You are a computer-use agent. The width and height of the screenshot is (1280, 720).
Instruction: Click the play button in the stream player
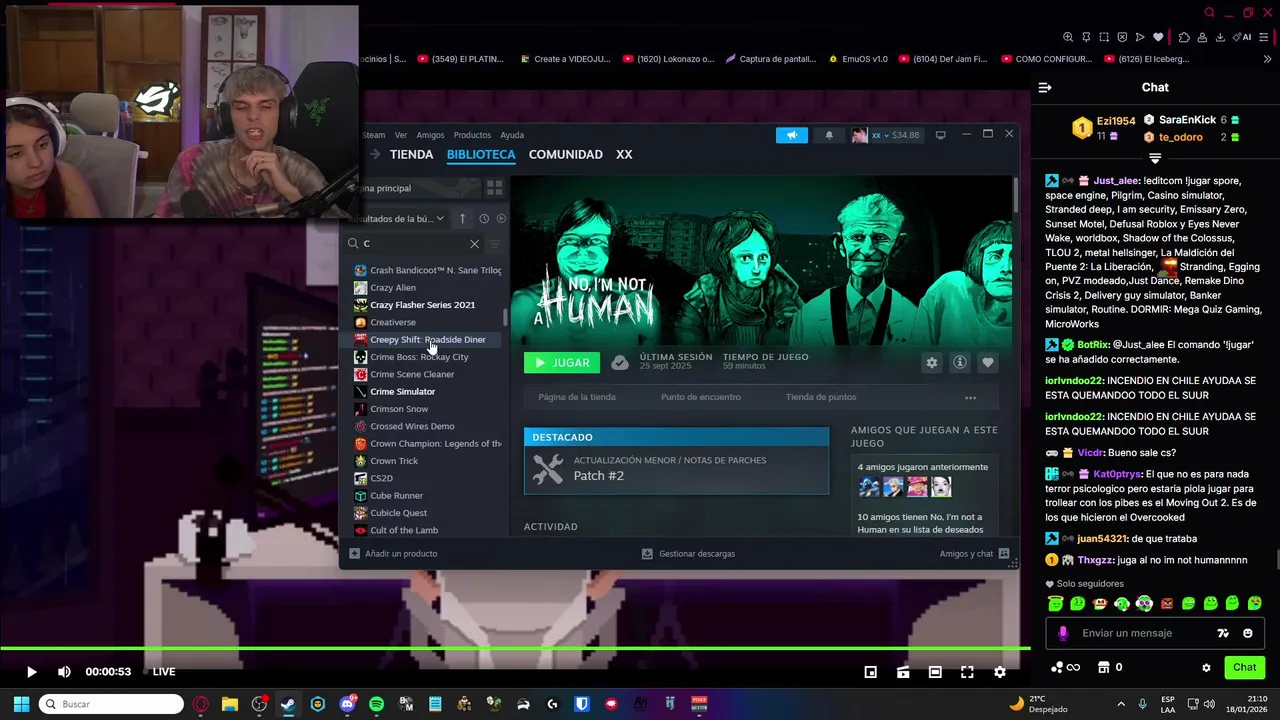click(x=31, y=672)
